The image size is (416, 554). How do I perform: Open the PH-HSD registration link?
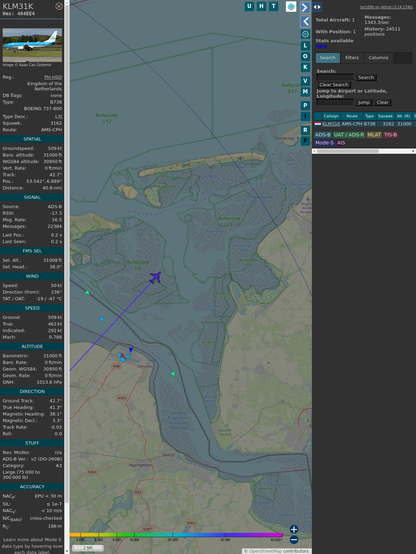tap(53, 77)
